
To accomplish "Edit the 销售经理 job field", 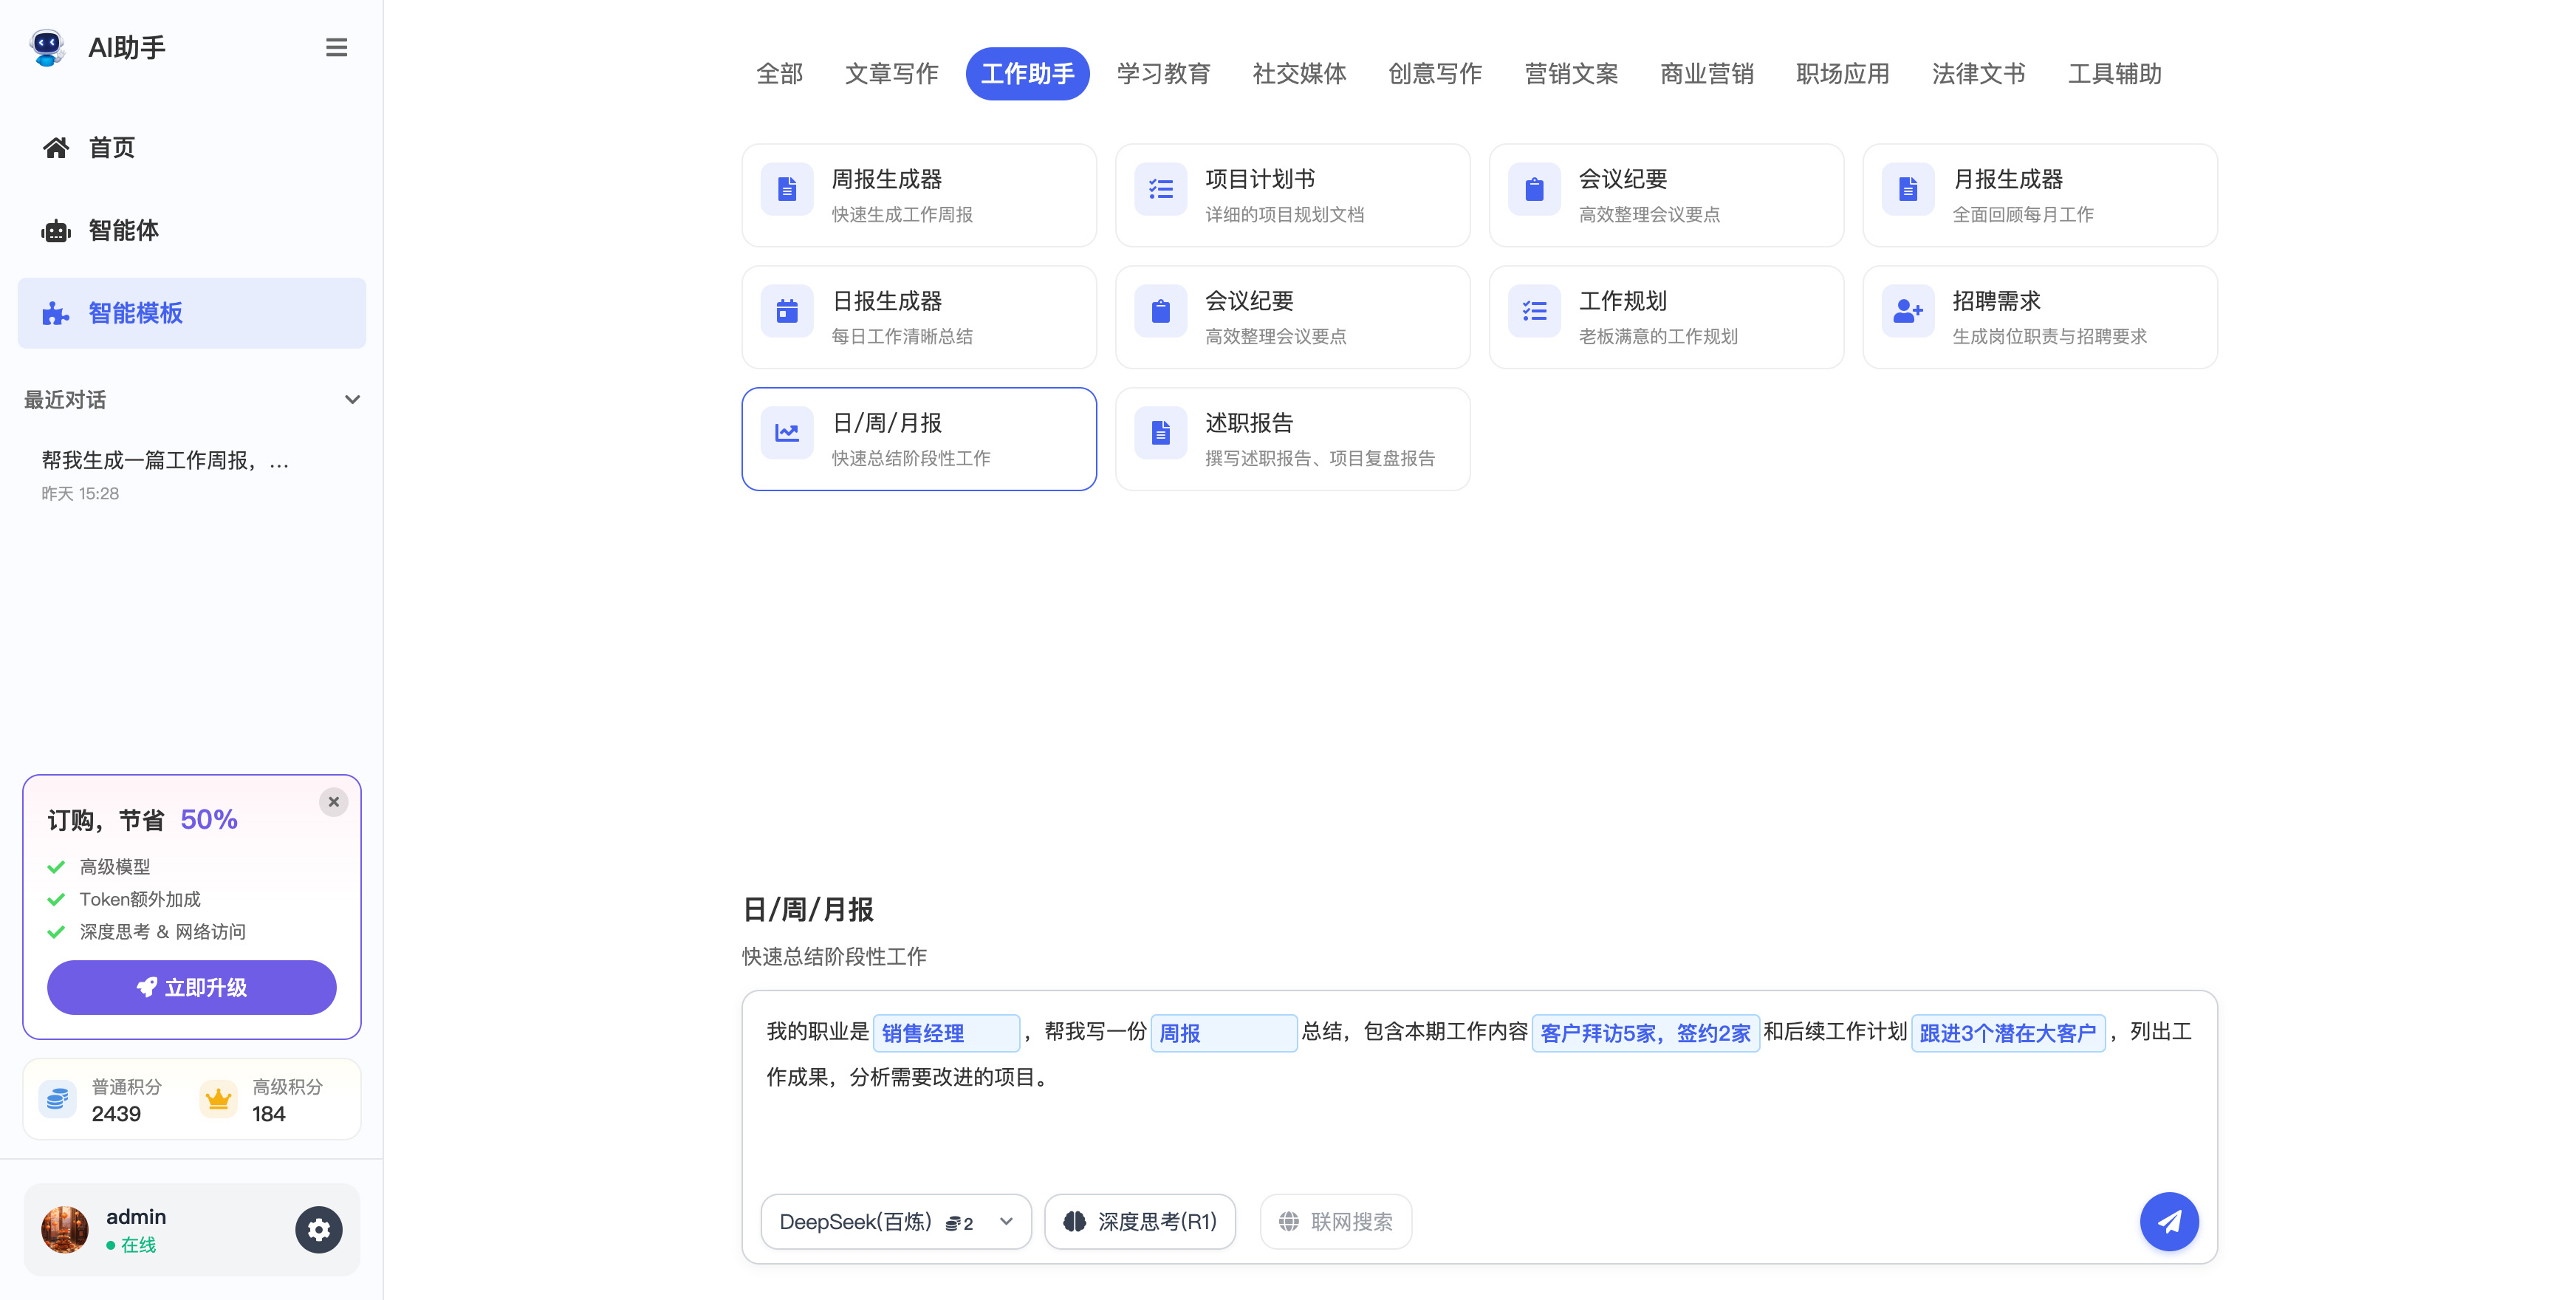I will pyautogui.click(x=947, y=1033).
